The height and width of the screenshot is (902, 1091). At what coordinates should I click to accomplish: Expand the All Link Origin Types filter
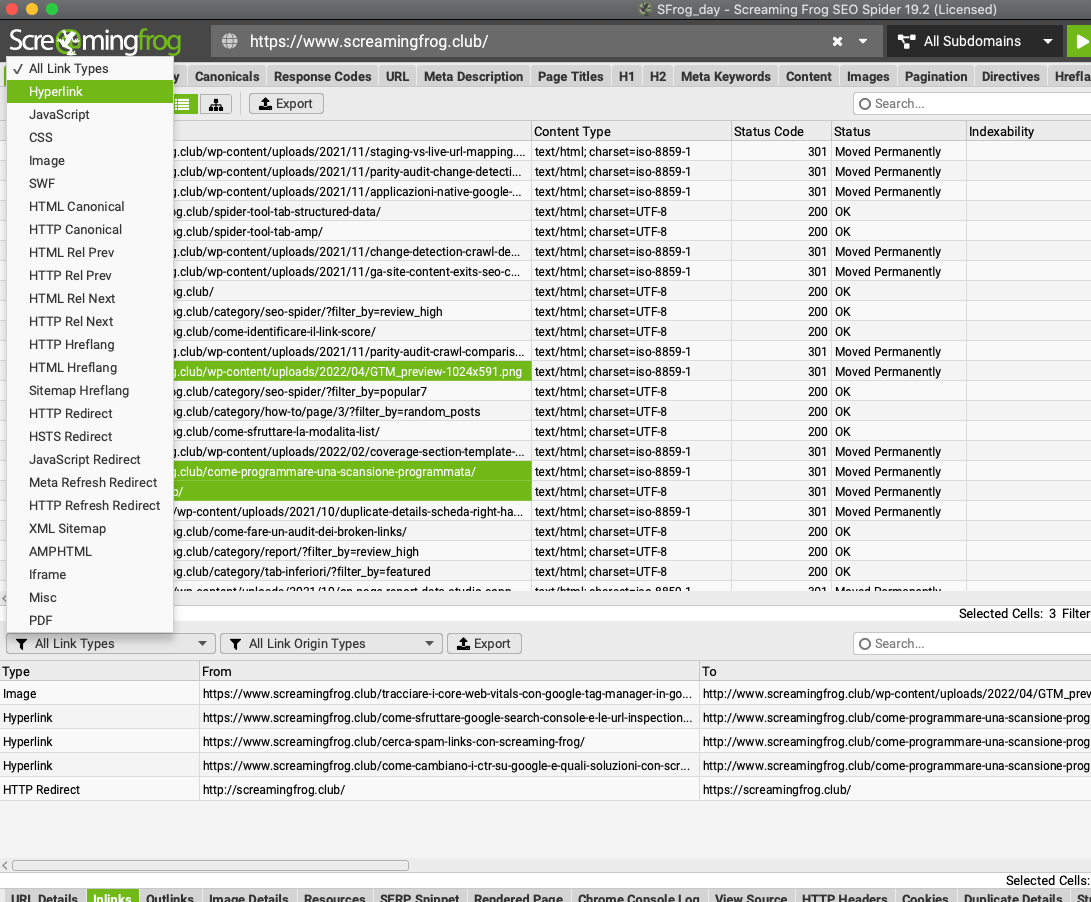pyautogui.click(x=330, y=644)
